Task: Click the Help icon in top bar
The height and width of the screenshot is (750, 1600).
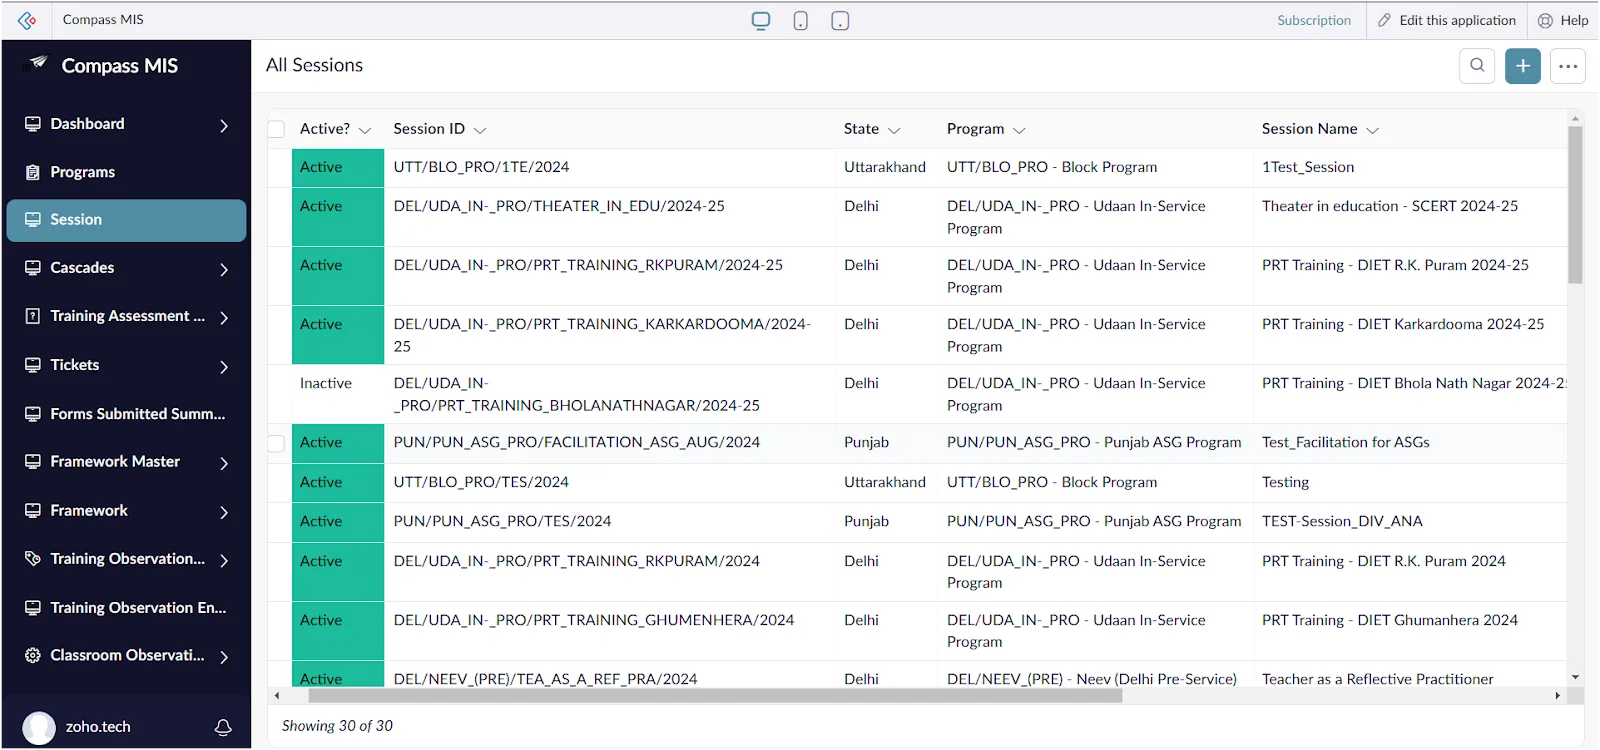Action: [1546, 20]
